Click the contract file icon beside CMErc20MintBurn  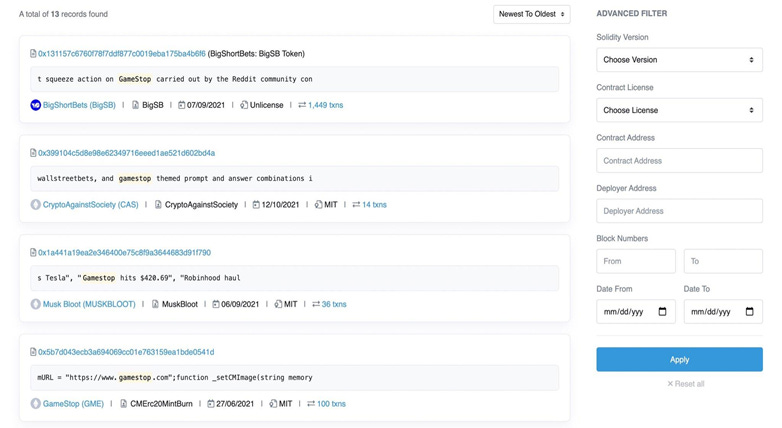coord(123,404)
